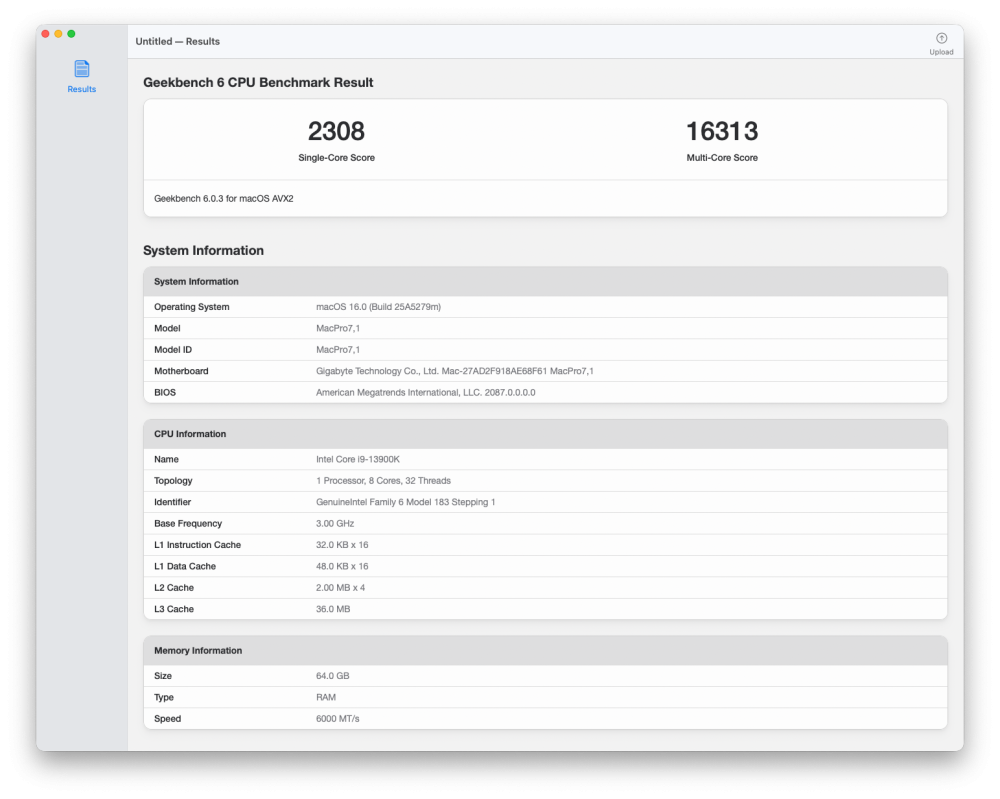The image size is (1000, 799).
Task: Click the 'L3 Cache' row label
Action: pos(174,609)
